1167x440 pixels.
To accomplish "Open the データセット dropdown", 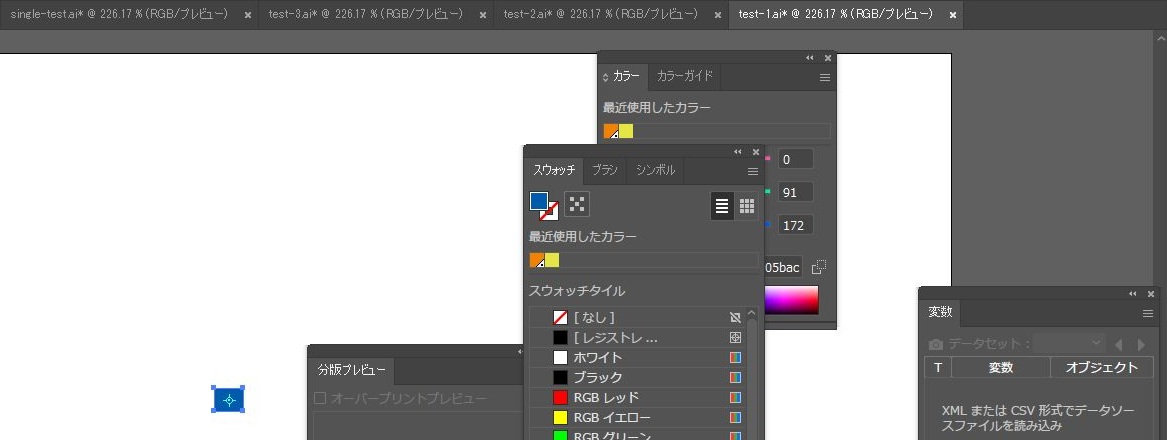I will tap(1069, 343).
